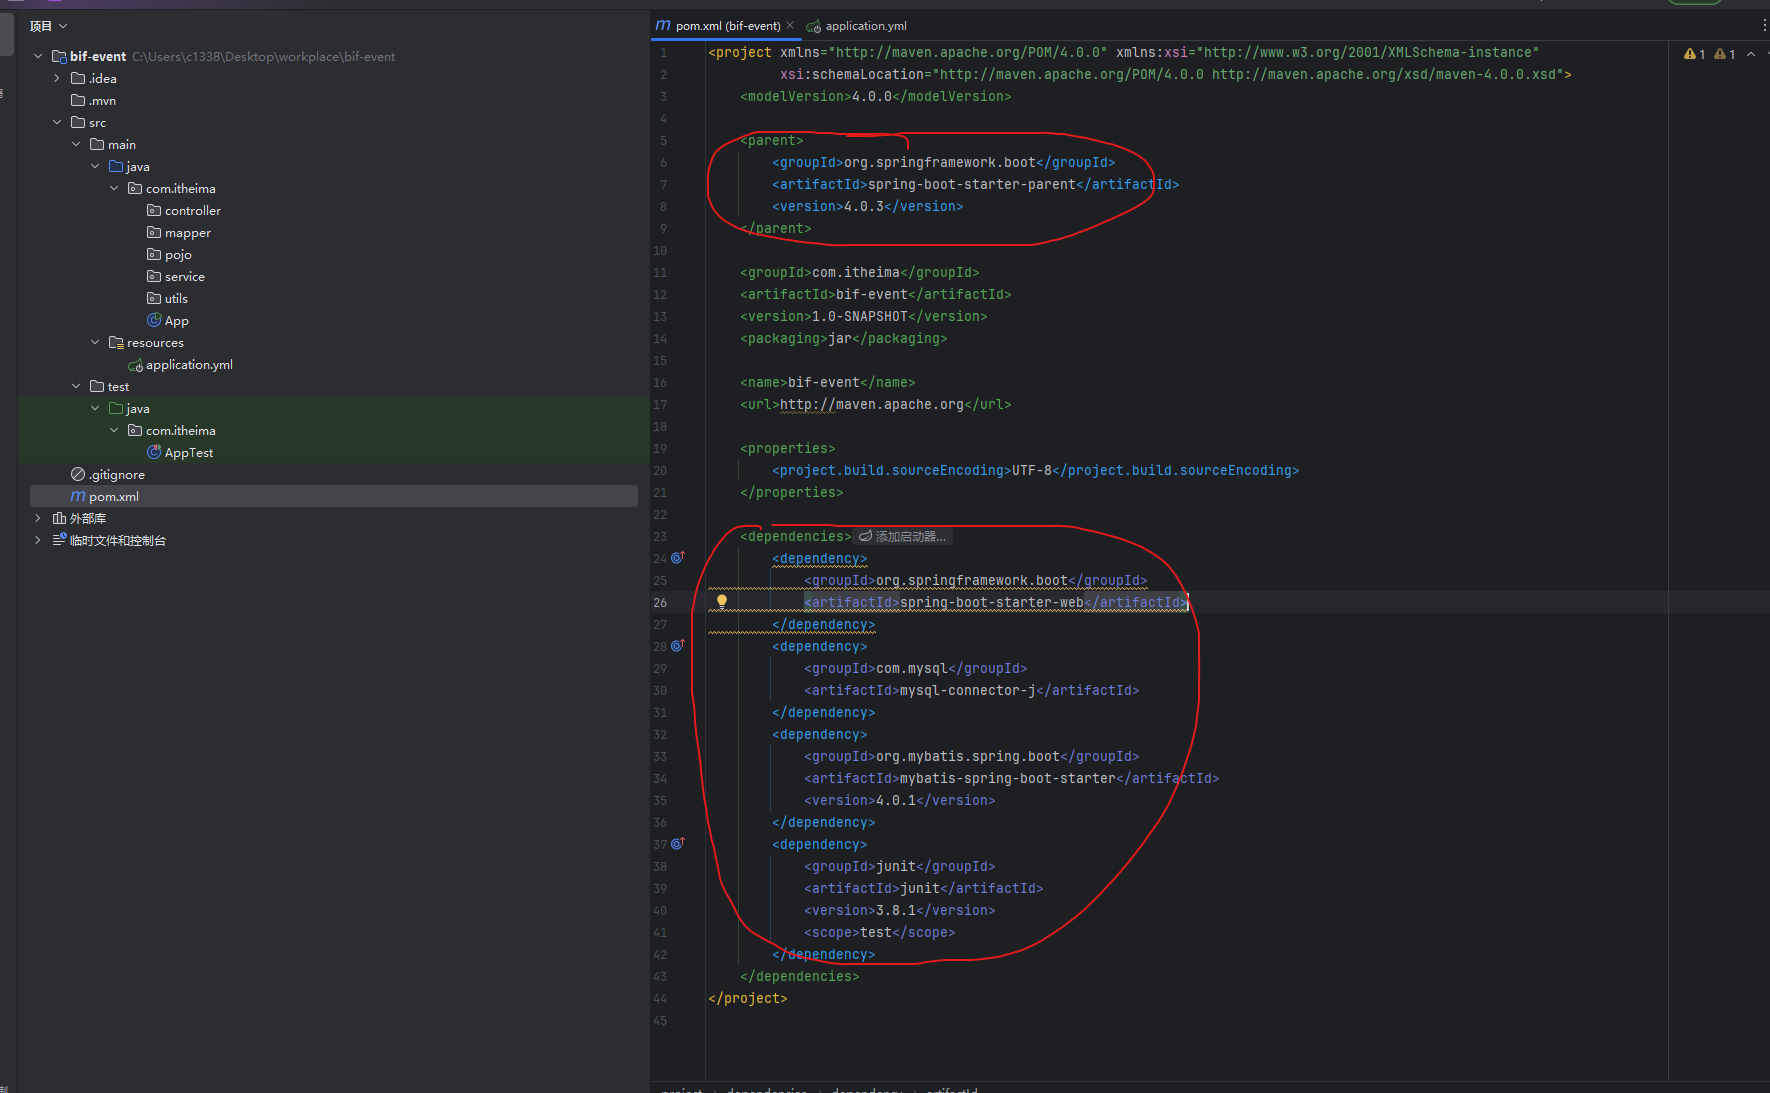Click the .mvn folder icon
Viewport: 1770px width, 1093px height.
click(78, 101)
